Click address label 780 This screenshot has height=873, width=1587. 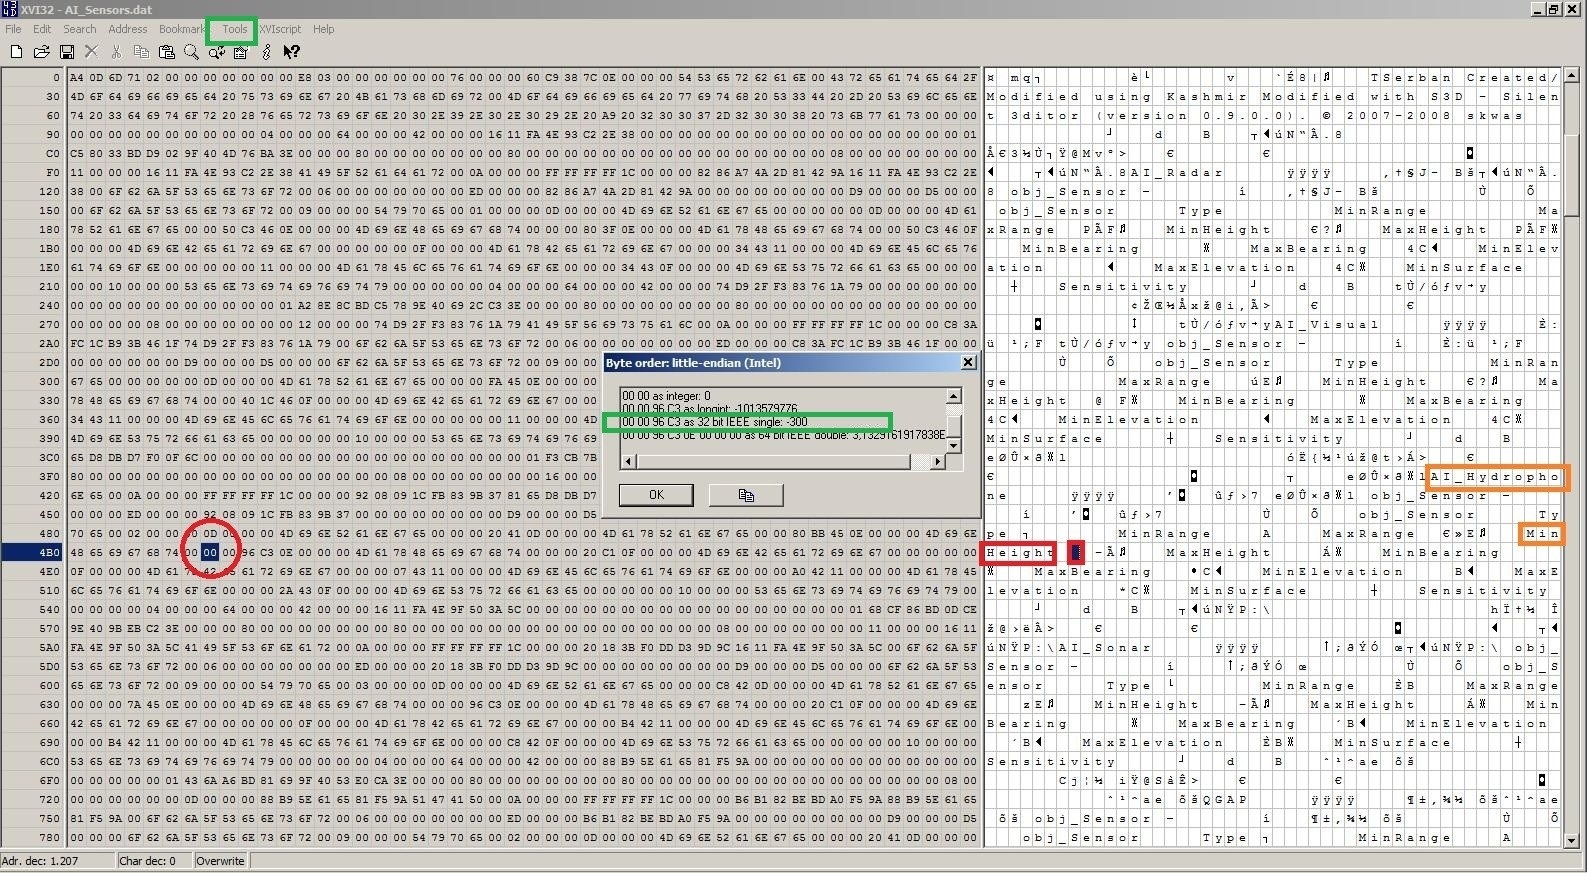50,837
